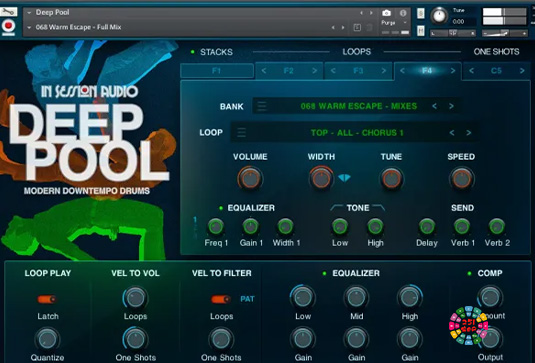Toggle the Latch switch under LOOP PLAY

click(x=47, y=299)
